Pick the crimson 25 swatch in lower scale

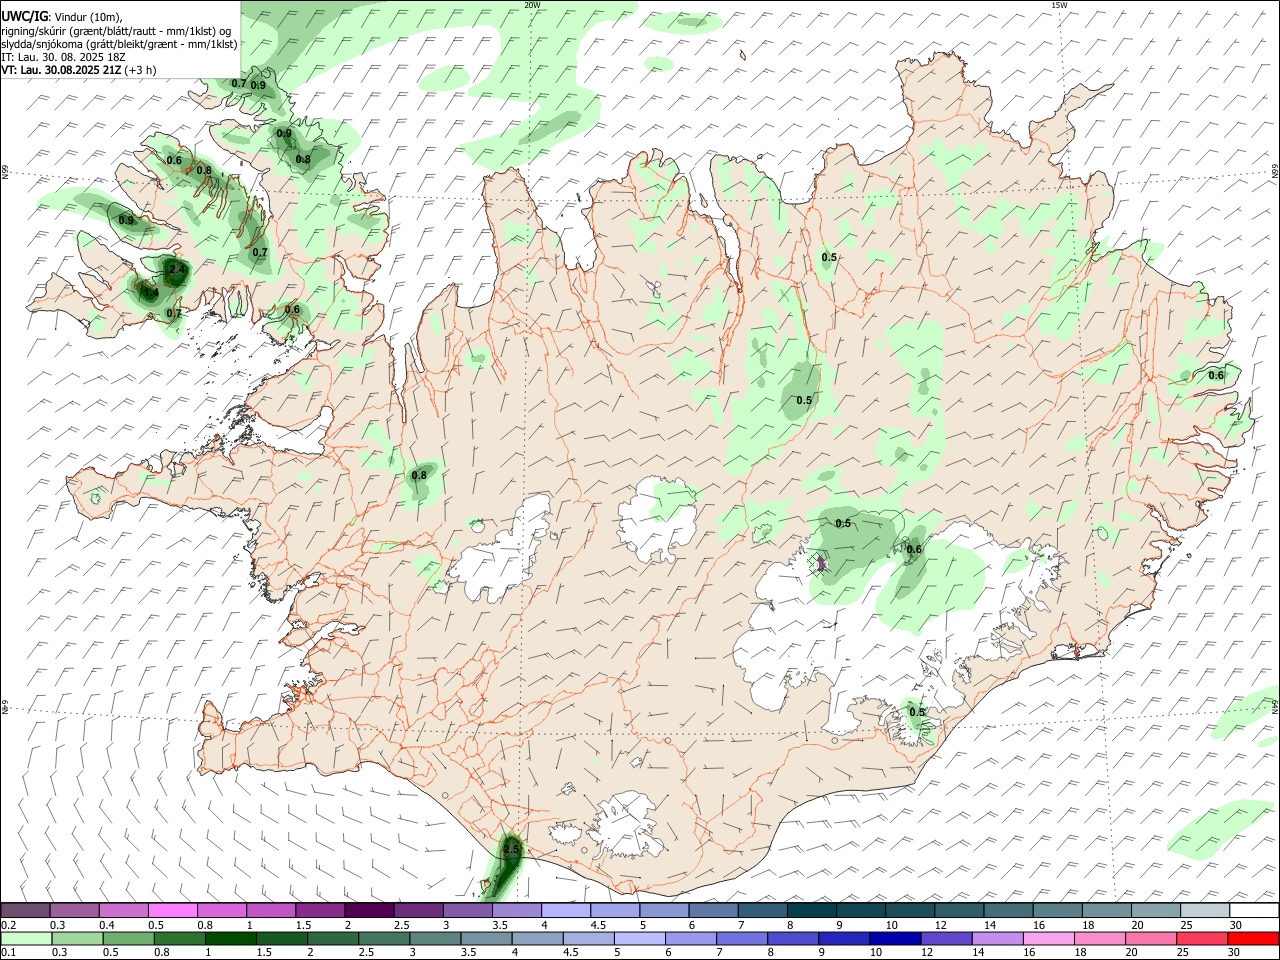point(1200,938)
